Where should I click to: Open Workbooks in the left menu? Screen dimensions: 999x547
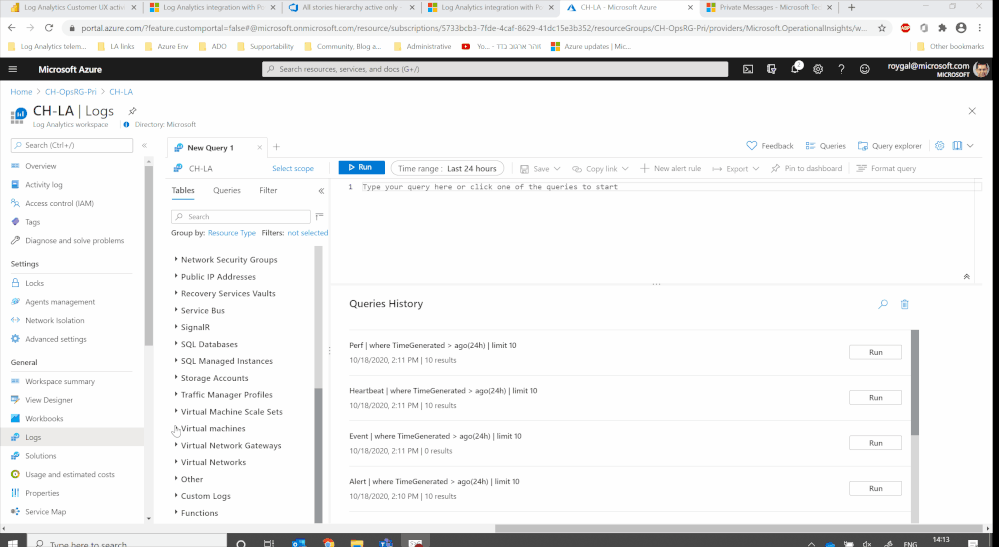pyautogui.click(x=44, y=418)
